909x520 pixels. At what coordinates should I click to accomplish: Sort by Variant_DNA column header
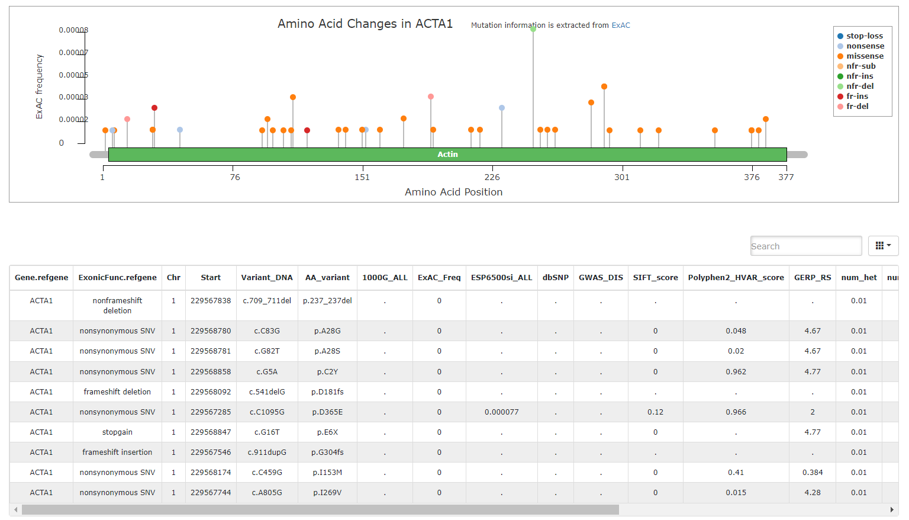(267, 278)
